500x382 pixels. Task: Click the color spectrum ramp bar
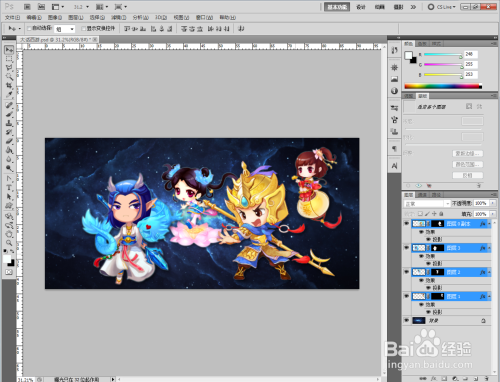coord(443,86)
